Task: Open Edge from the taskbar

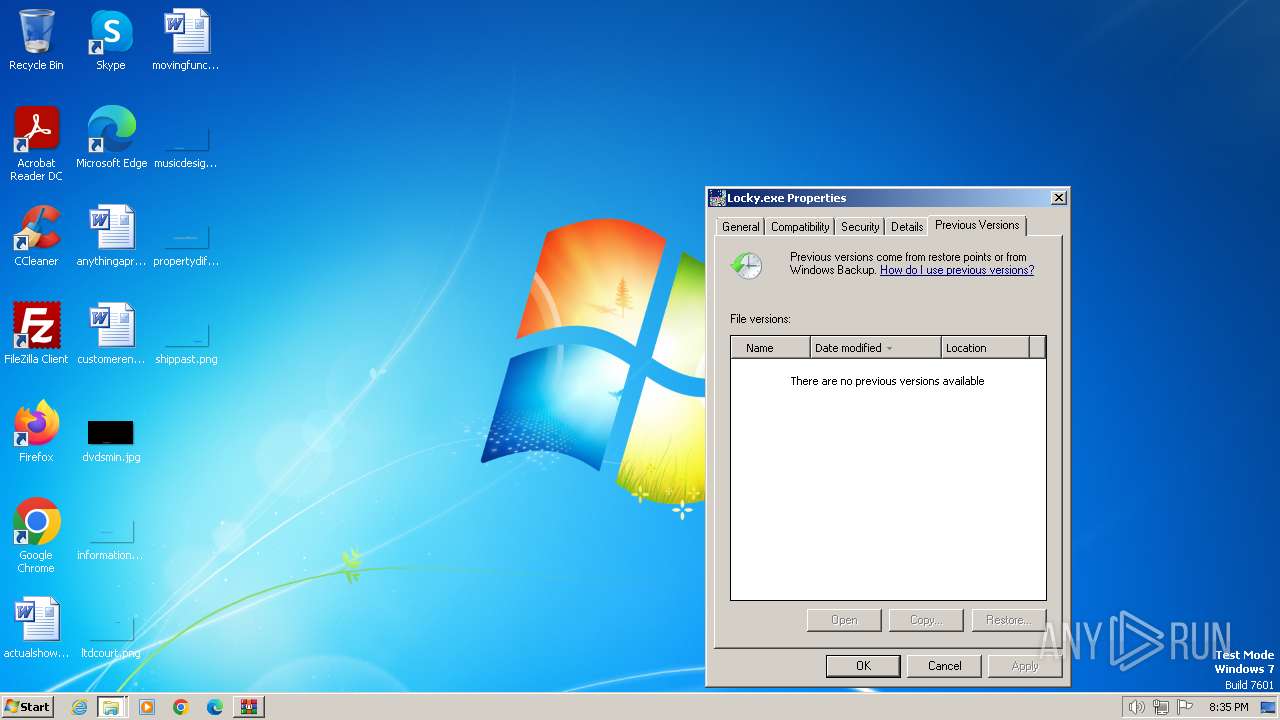Action: click(x=215, y=707)
